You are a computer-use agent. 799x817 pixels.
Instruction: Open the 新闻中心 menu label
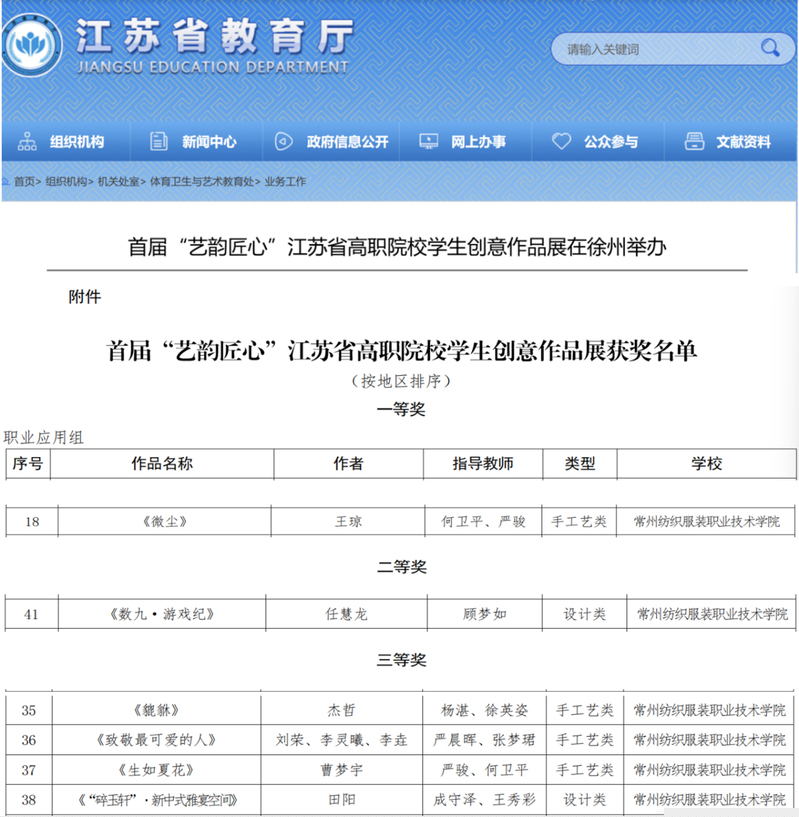tap(209, 142)
